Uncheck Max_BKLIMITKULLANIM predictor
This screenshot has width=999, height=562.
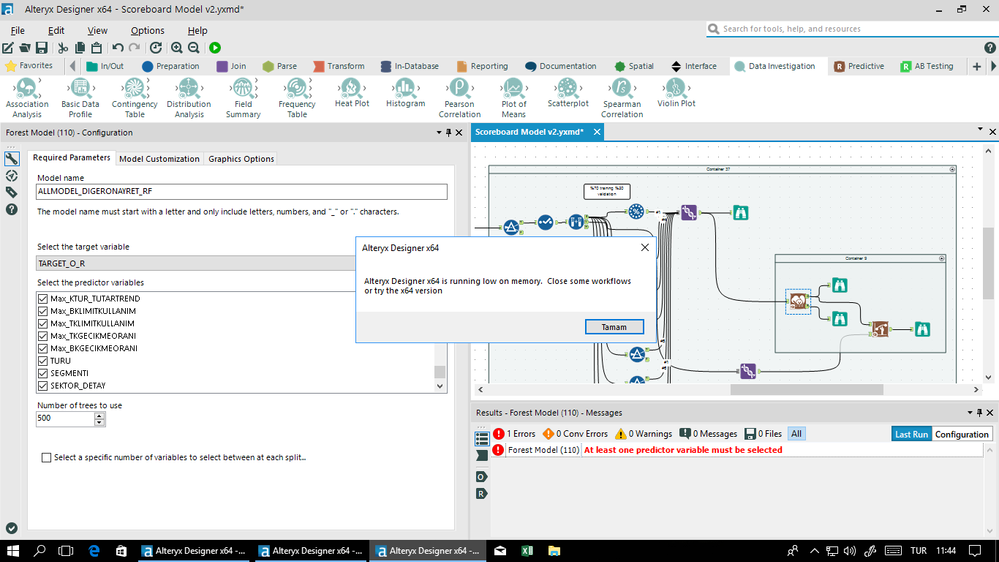point(43,311)
